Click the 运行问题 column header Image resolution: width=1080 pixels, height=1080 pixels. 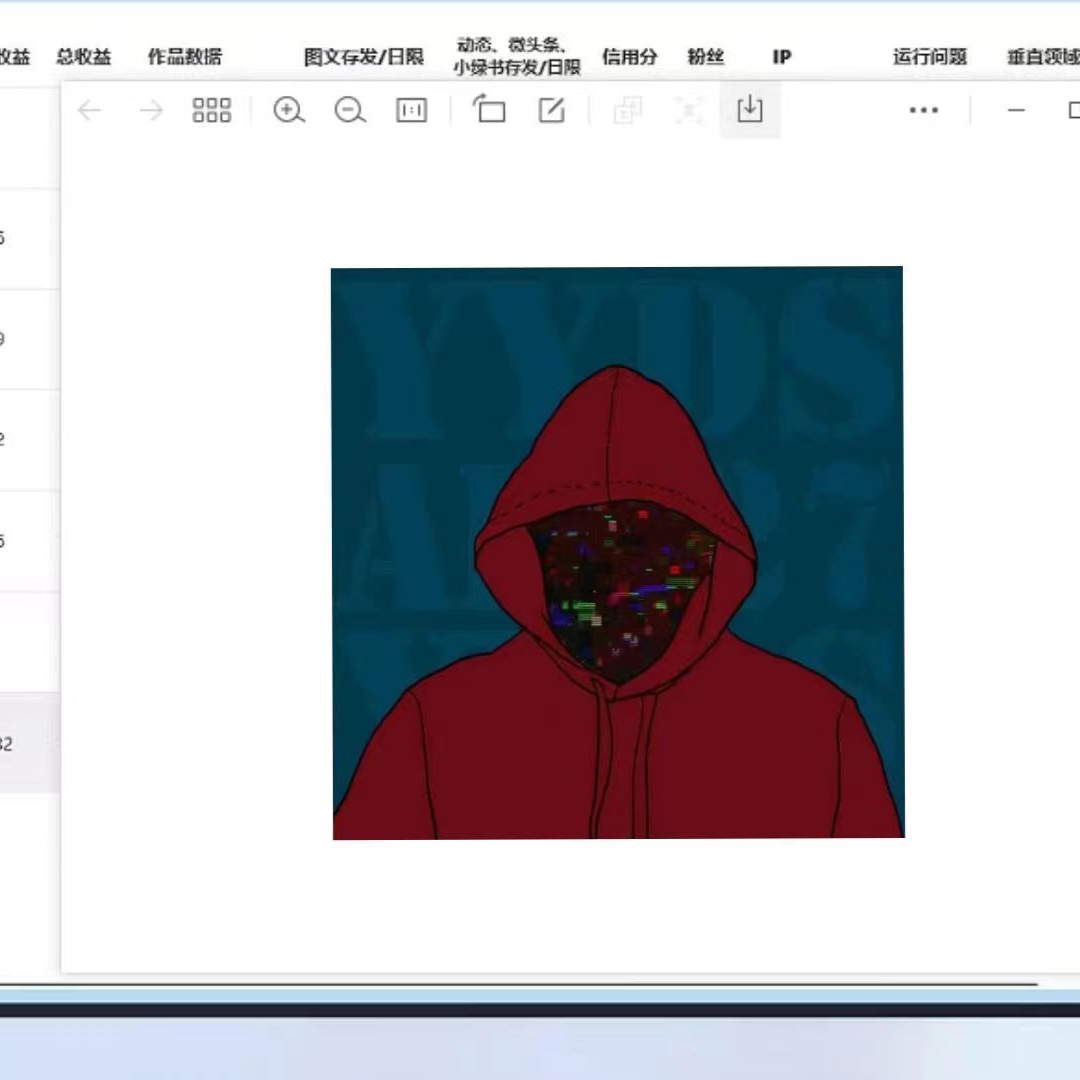930,57
